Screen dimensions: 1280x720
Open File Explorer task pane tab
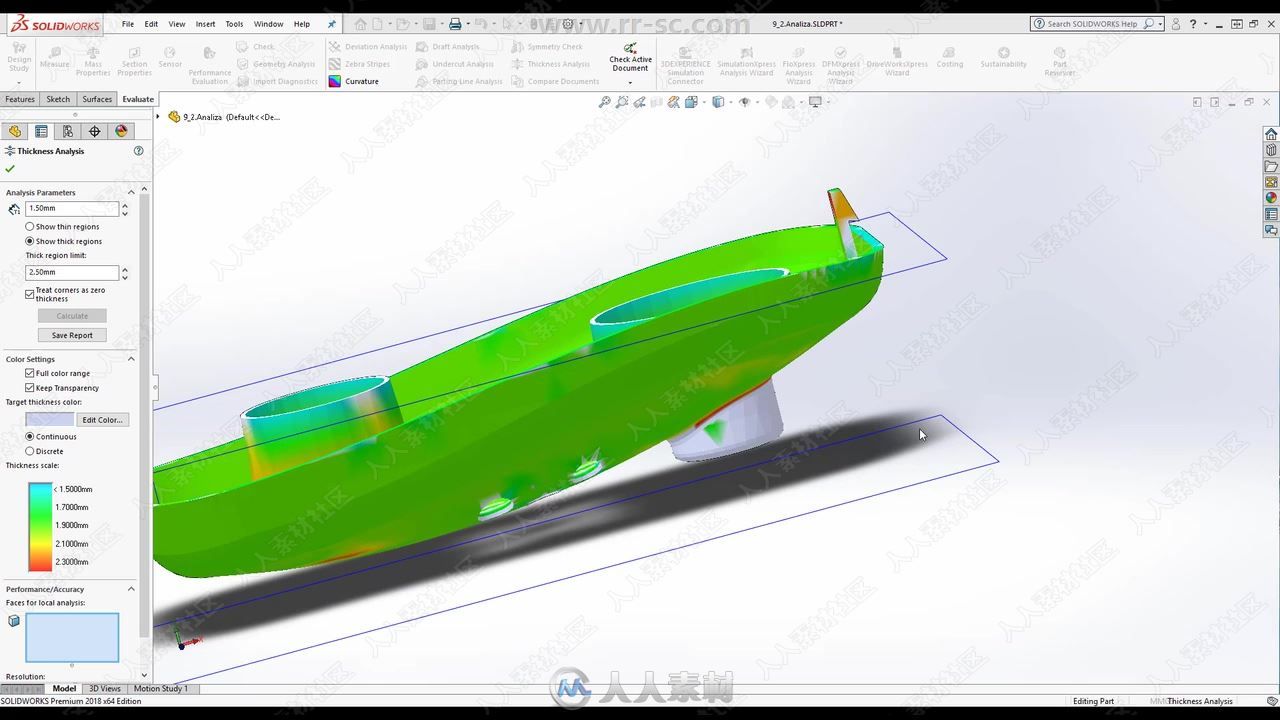tap(1271, 166)
